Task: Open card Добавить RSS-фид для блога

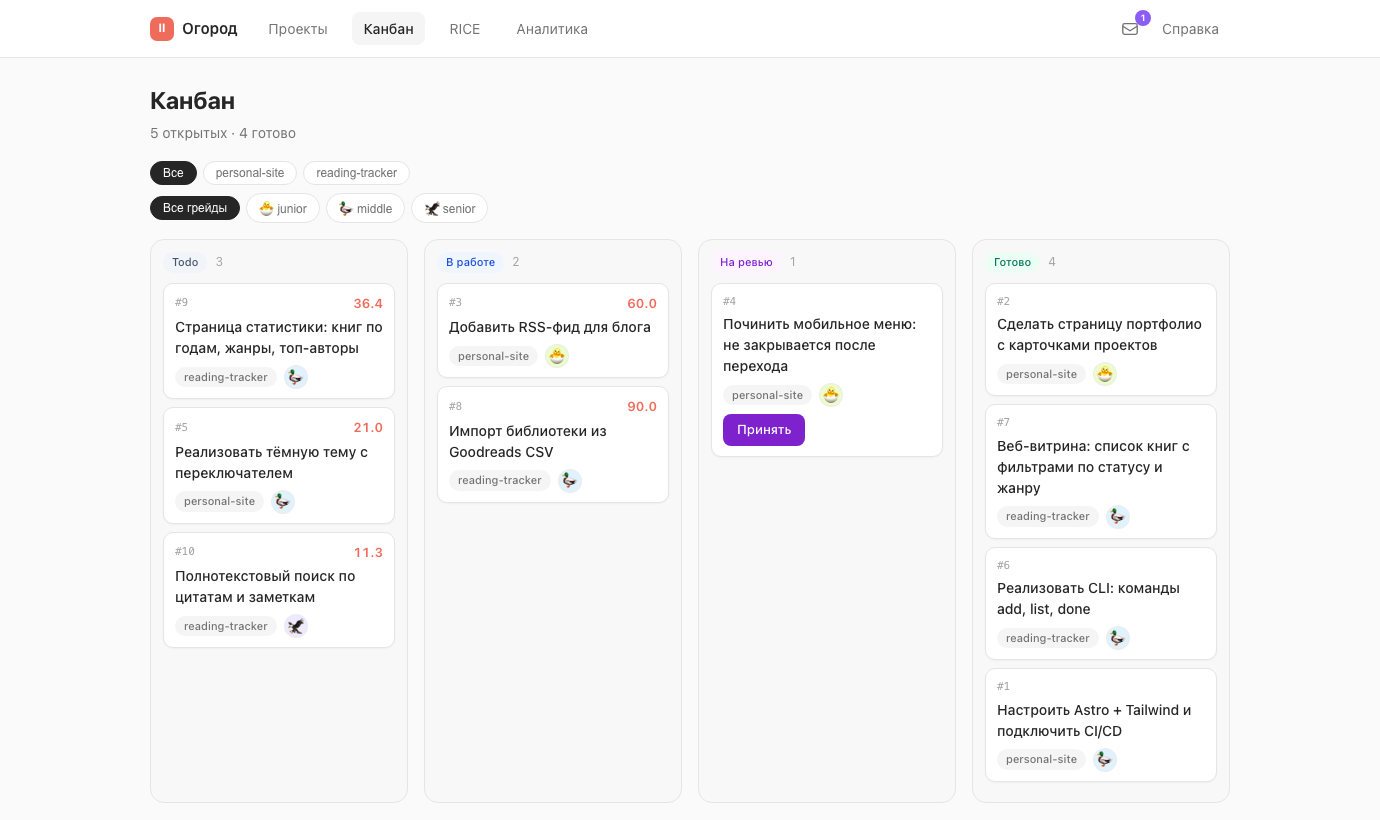Action: [x=553, y=330]
